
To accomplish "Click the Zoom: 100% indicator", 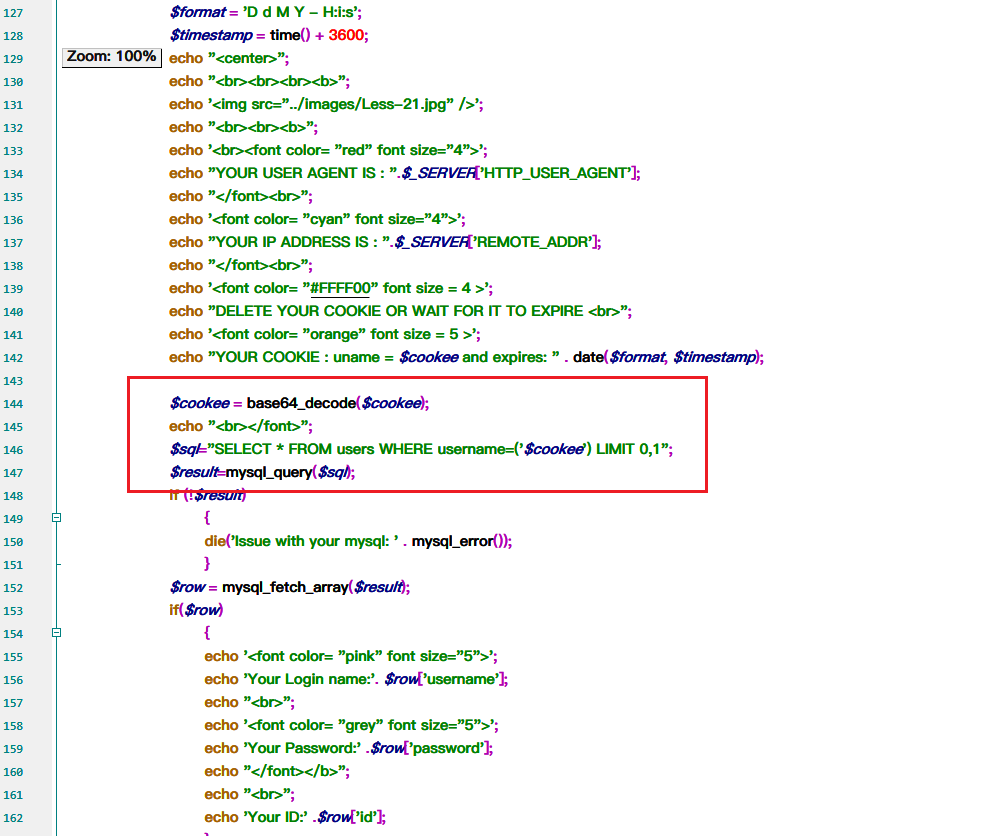I will click(111, 57).
